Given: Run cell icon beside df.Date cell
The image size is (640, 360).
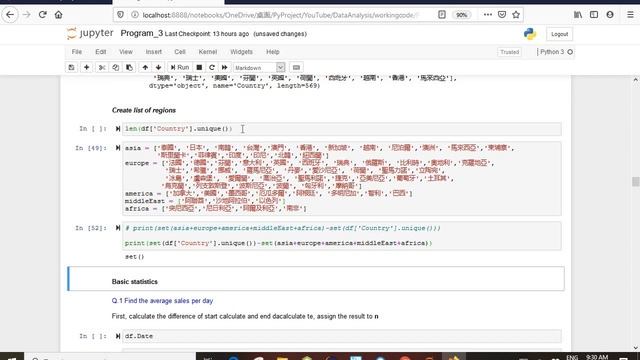Looking at the screenshot, I should pos(118,336).
